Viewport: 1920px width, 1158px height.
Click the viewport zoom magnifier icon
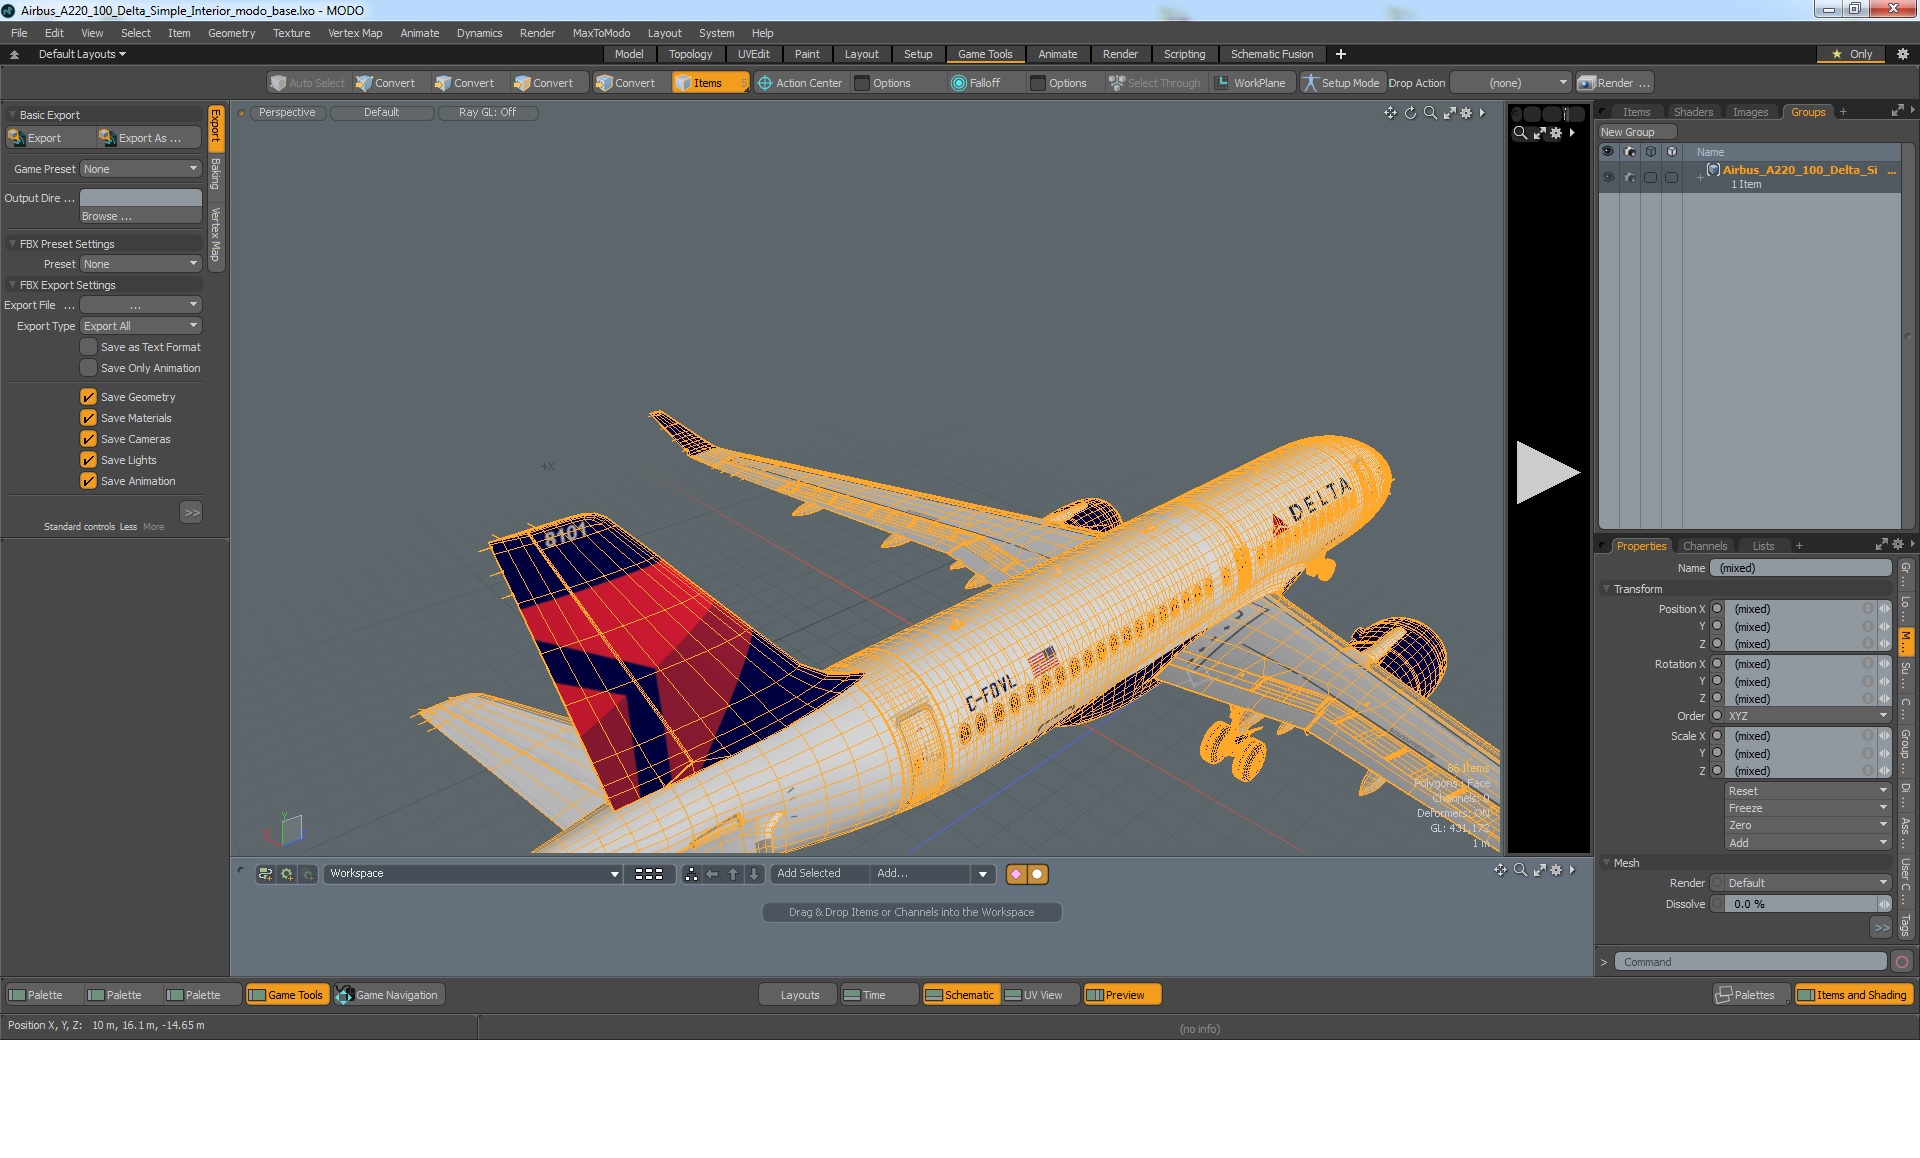[x=1430, y=113]
